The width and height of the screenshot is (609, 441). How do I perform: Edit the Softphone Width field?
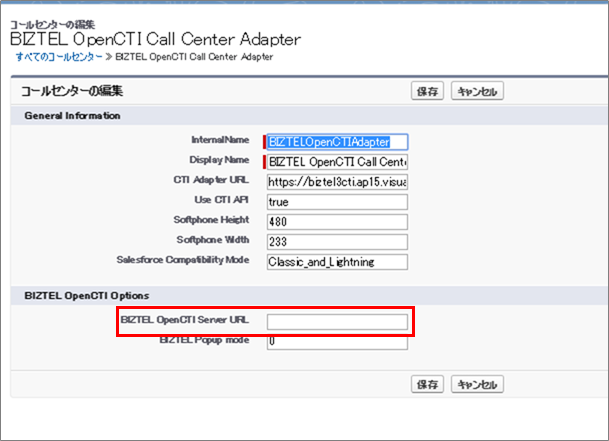click(337, 242)
